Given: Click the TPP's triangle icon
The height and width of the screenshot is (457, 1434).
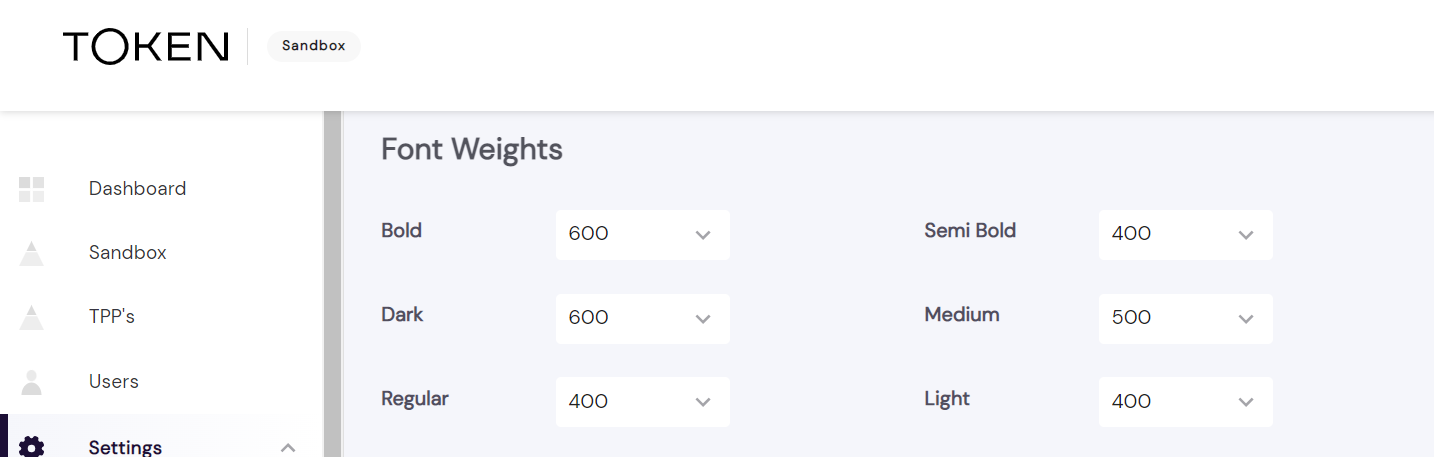Looking at the screenshot, I should [x=32, y=318].
